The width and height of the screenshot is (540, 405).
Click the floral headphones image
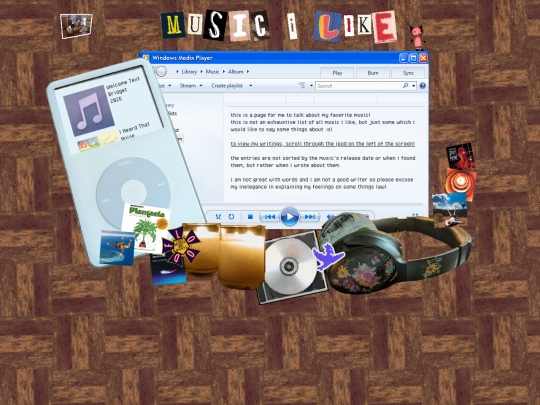tap(395, 252)
